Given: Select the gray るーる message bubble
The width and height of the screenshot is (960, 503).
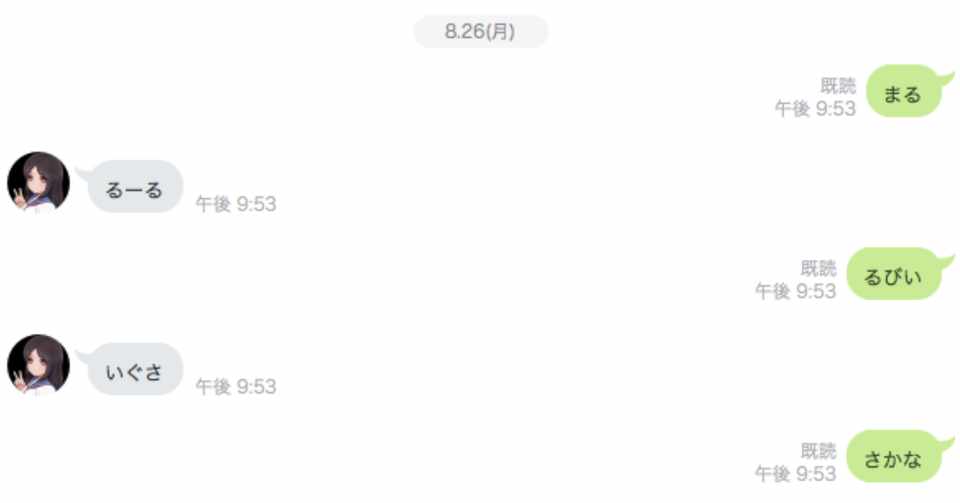Looking at the screenshot, I should pos(135,186).
